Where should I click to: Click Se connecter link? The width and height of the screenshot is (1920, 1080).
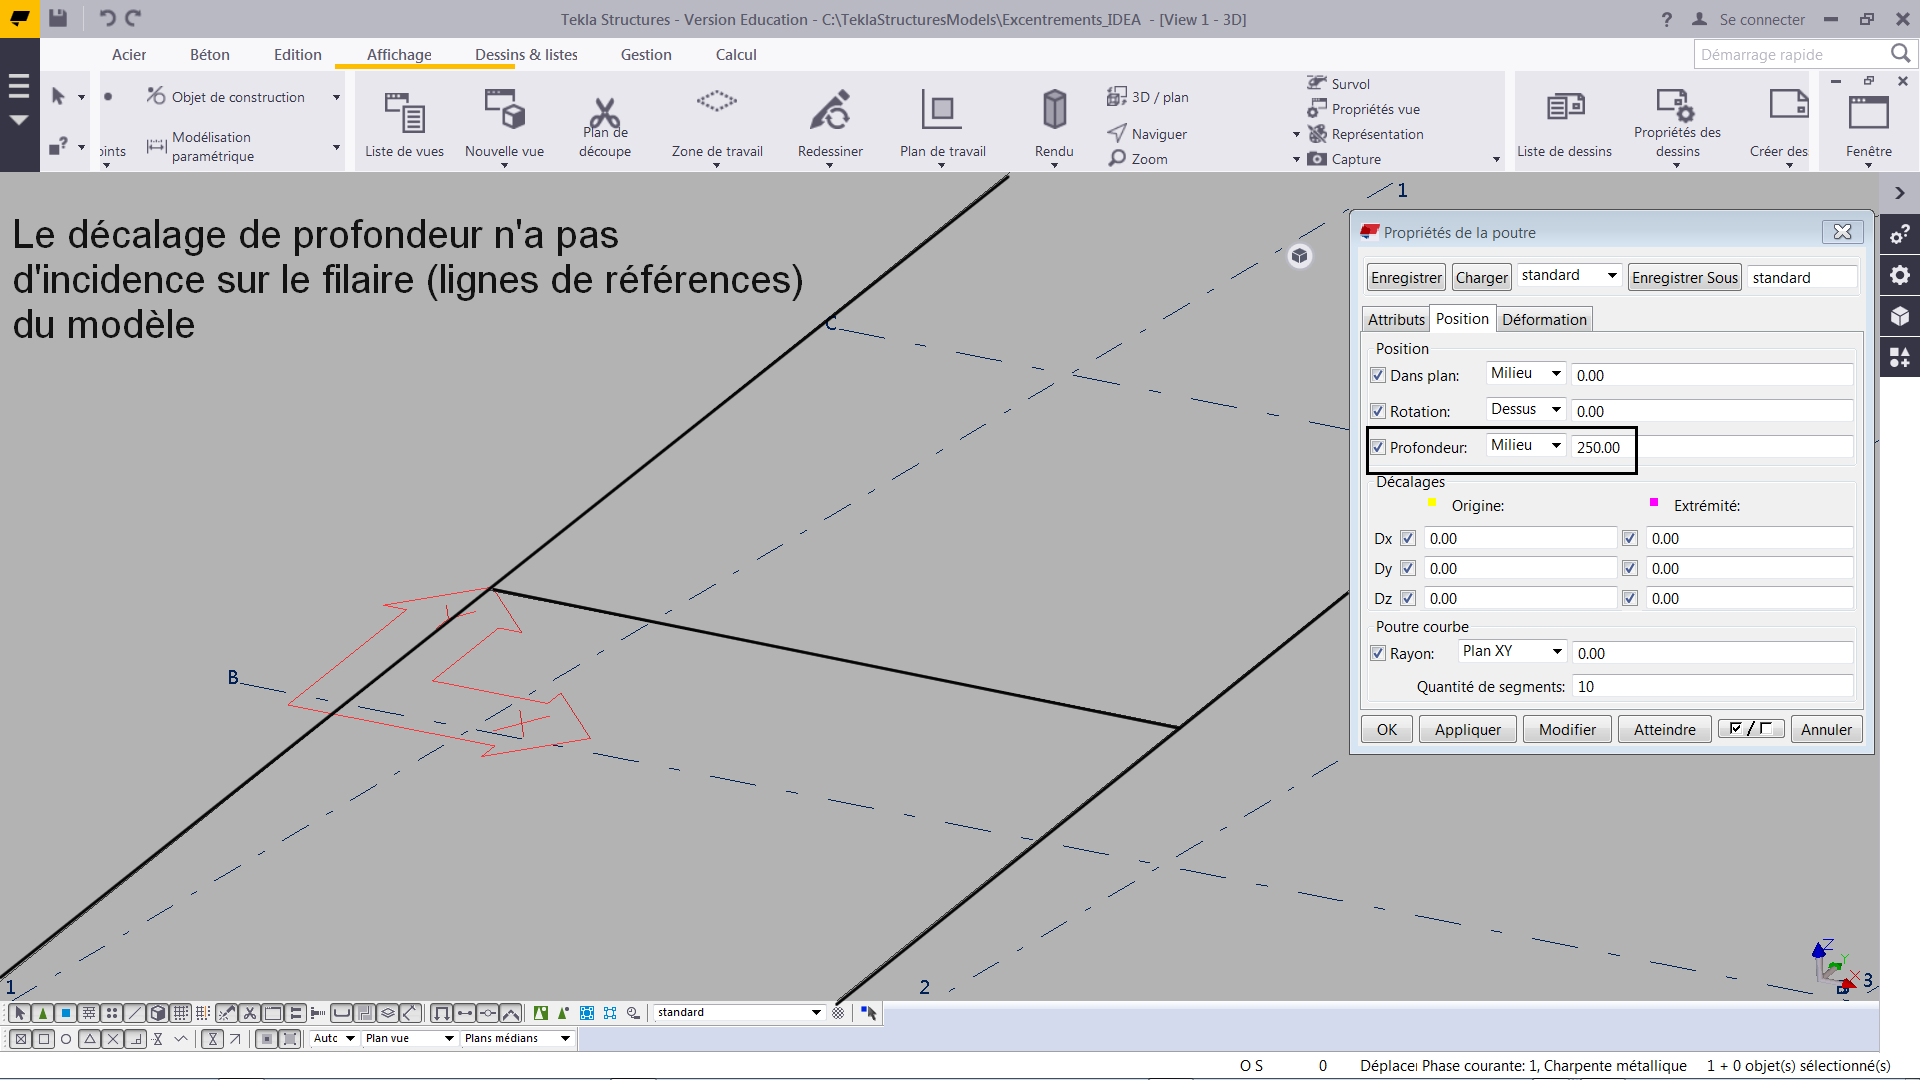tap(1762, 19)
